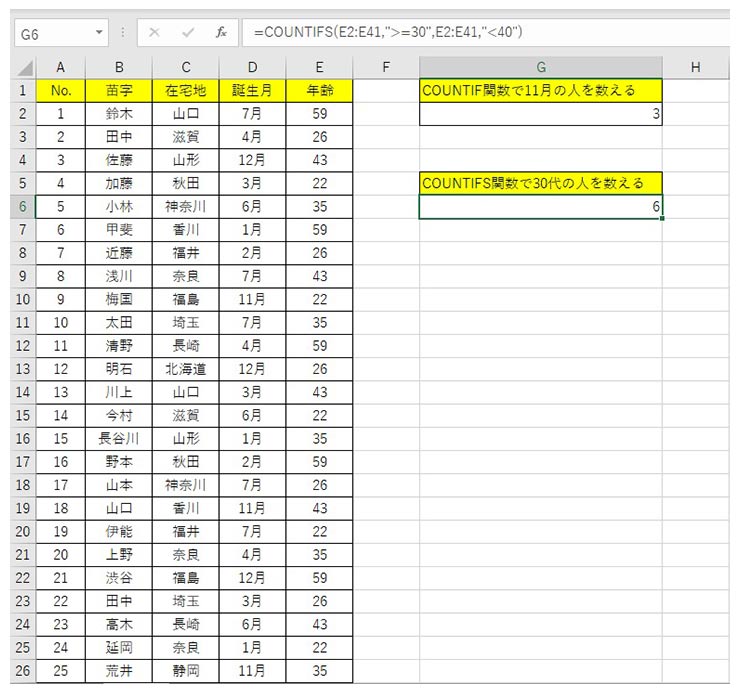The height and width of the screenshot is (694, 740).
Task: Select the yellow COUNTIF関数で11月 label cell
Action: (540, 90)
